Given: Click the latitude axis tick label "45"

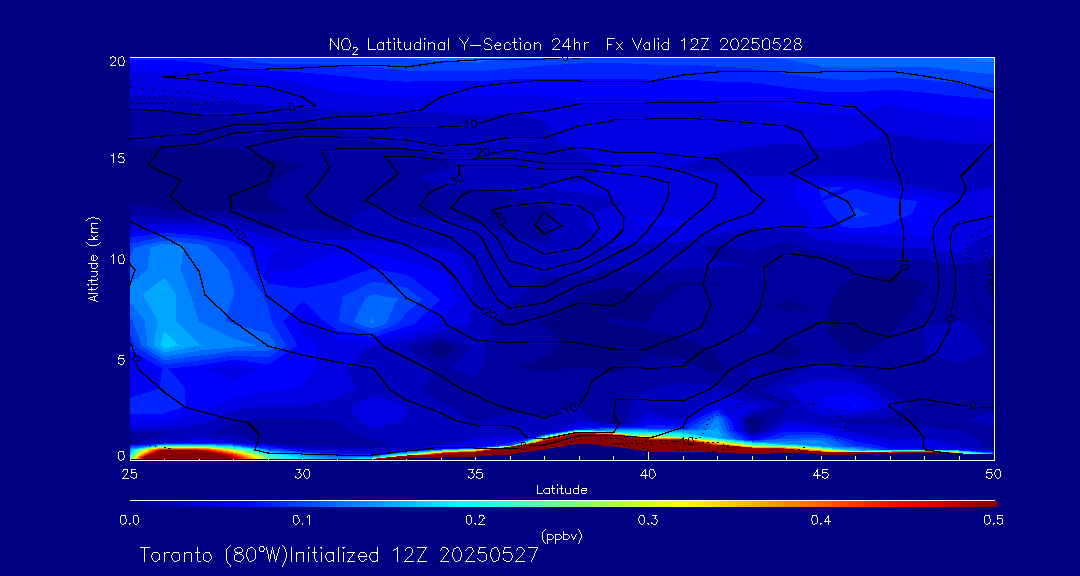Looking at the screenshot, I should click(x=820, y=474).
